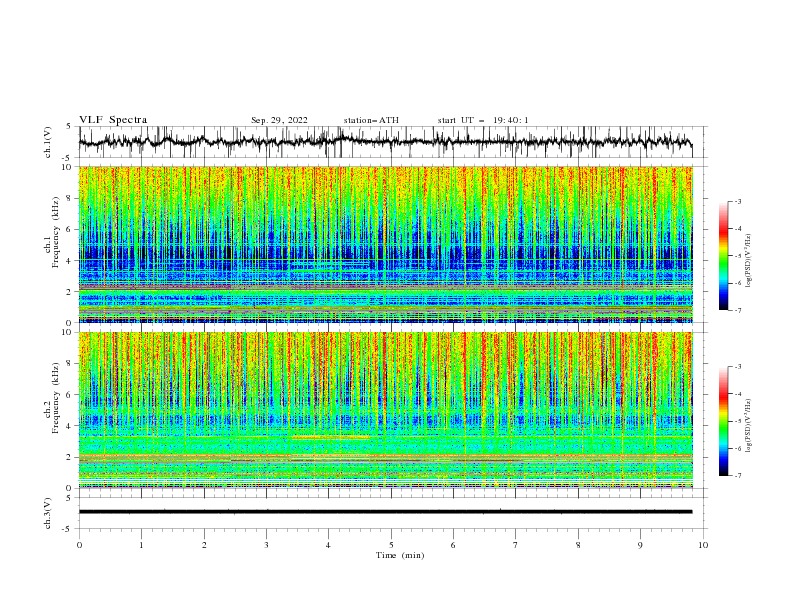Viewport: 792px width, 612px height.
Task: Click the ch.2 spectrogram panel
Action: 385,410
